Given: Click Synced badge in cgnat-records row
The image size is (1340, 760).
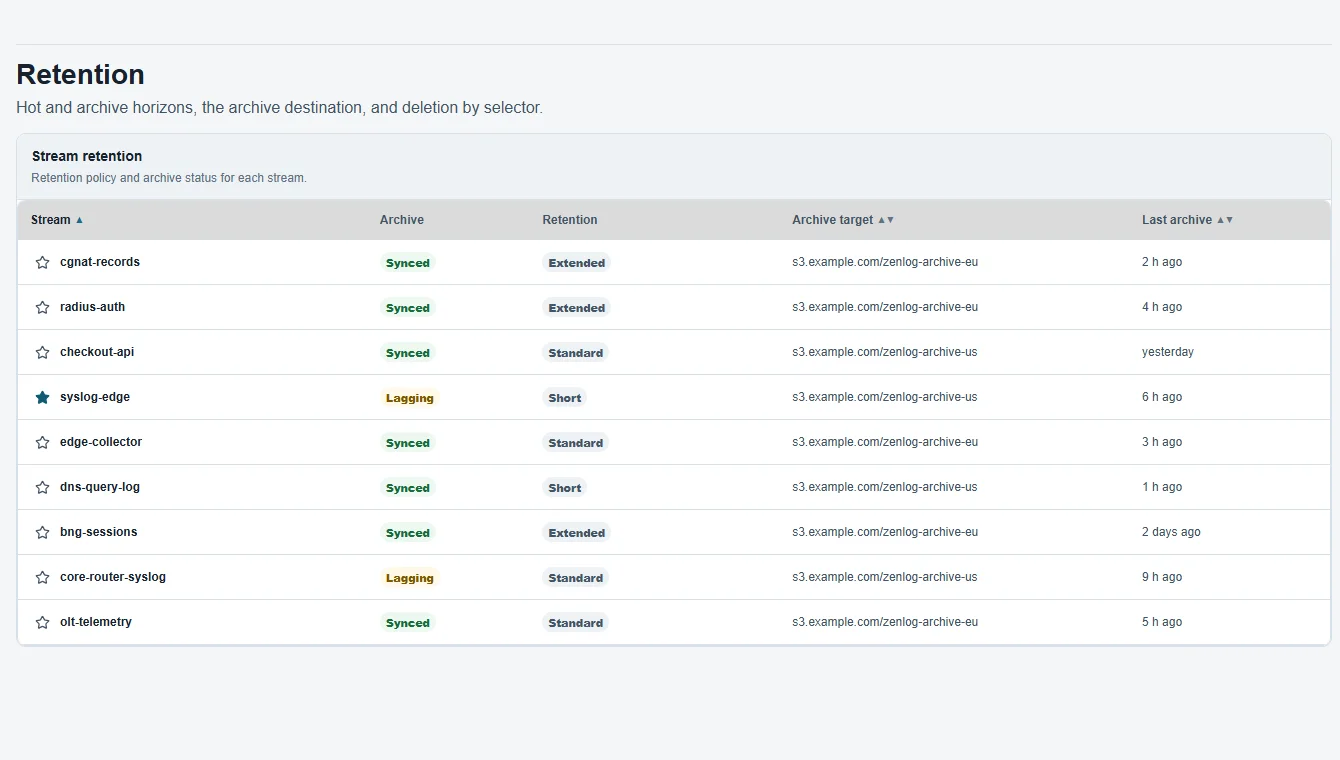Looking at the screenshot, I should 408,263.
